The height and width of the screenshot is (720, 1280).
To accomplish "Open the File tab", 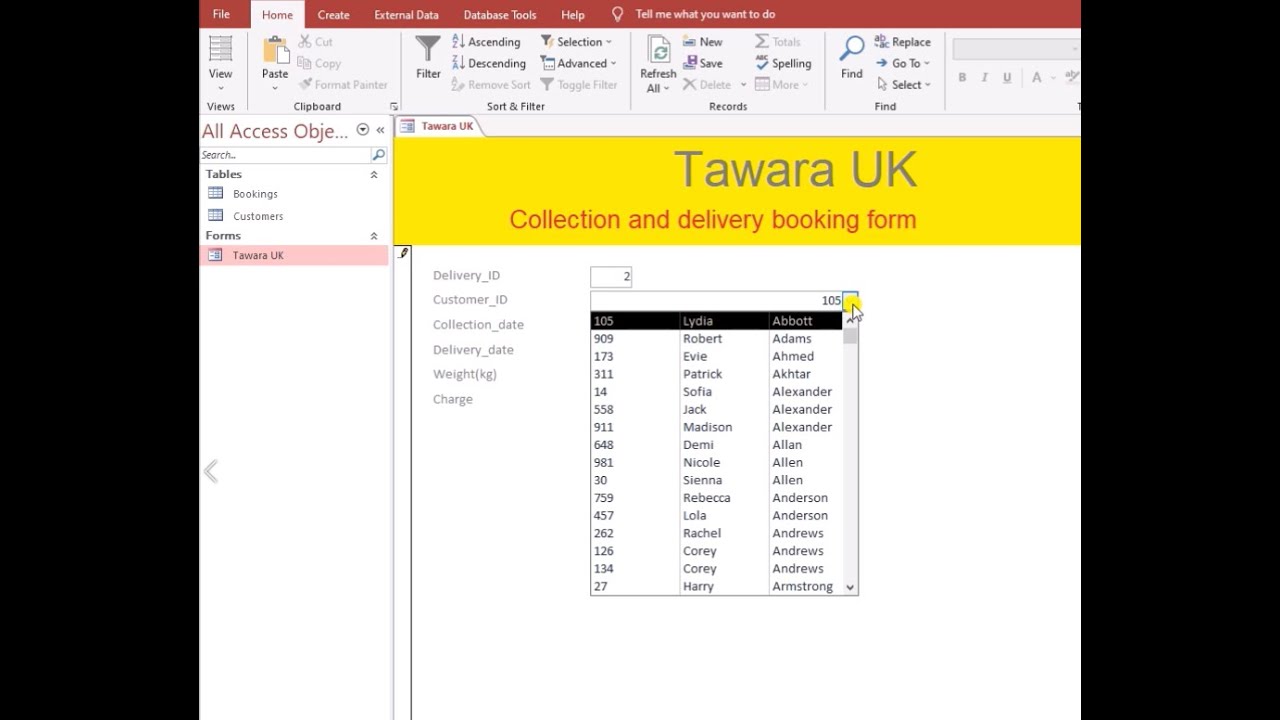I will pyautogui.click(x=221, y=14).
